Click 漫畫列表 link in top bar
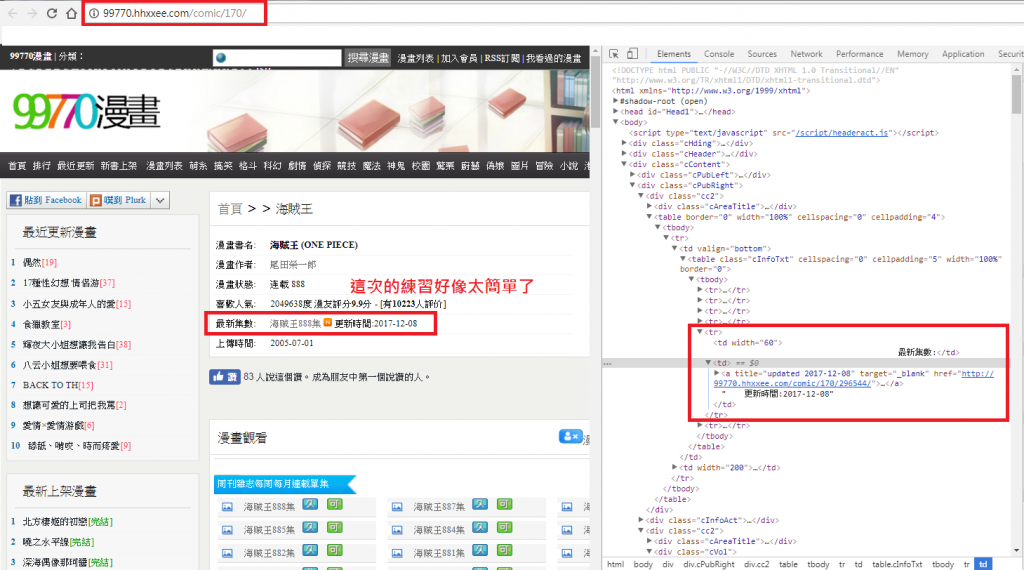The height and width of the screenshot is (570, 1024). 416,58
